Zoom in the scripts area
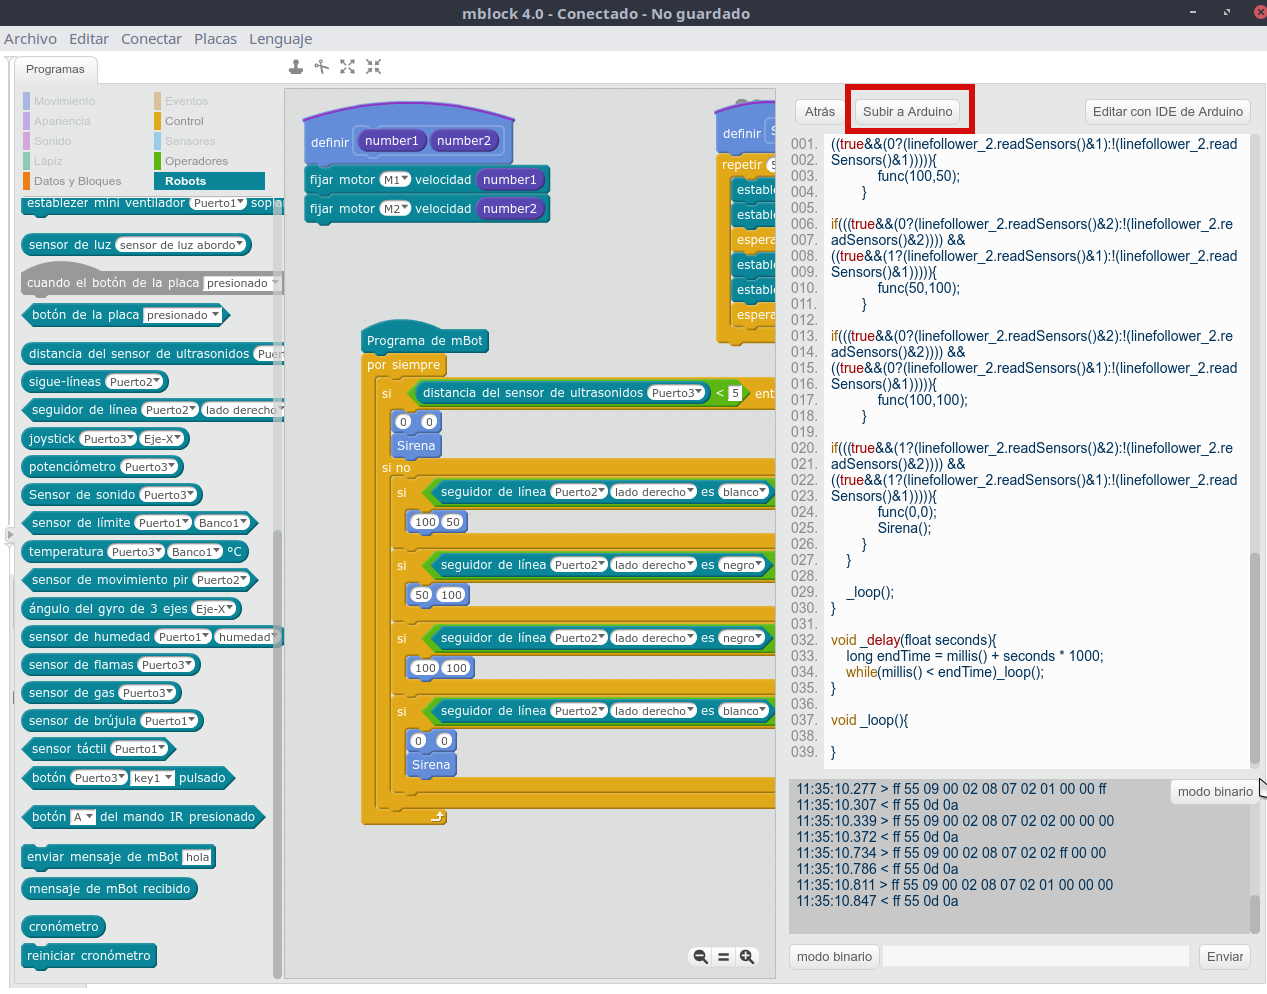Image resolution: width=1267 pixels, height=994 pixels. (746, 957)
